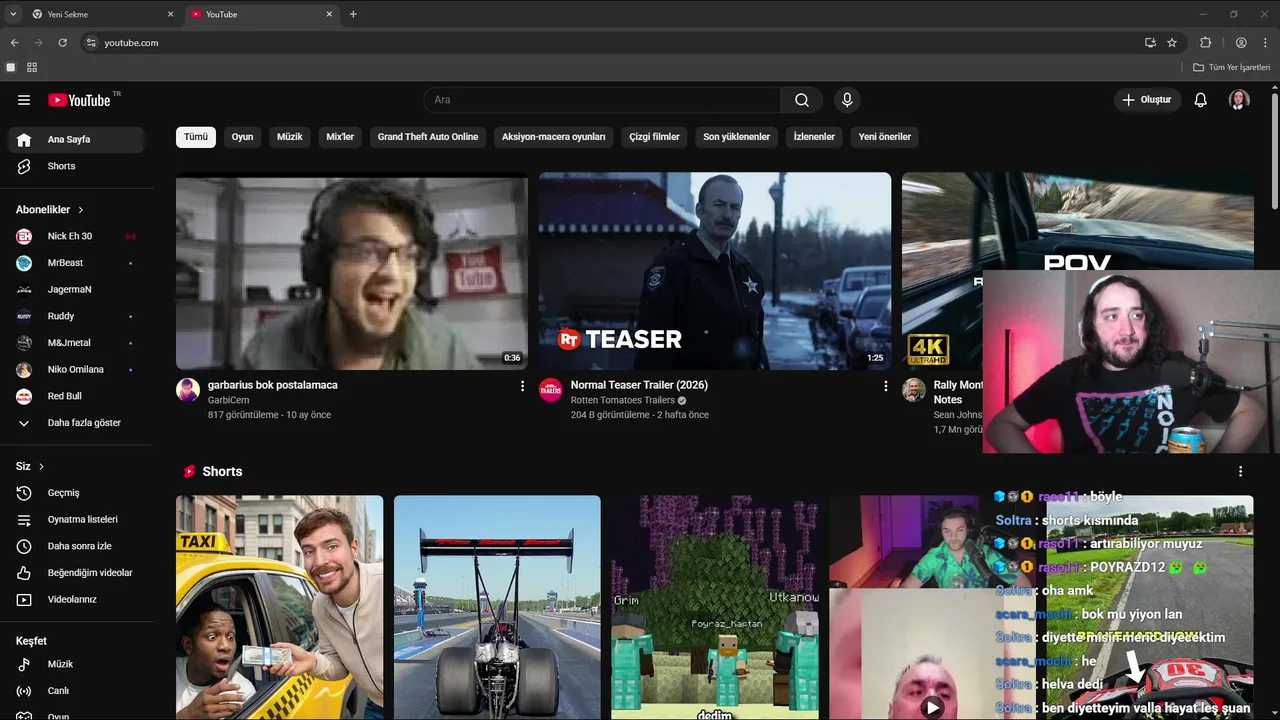
Task: Open Rotten Tomatoes Trailers channel link
Action: [623, 400]
